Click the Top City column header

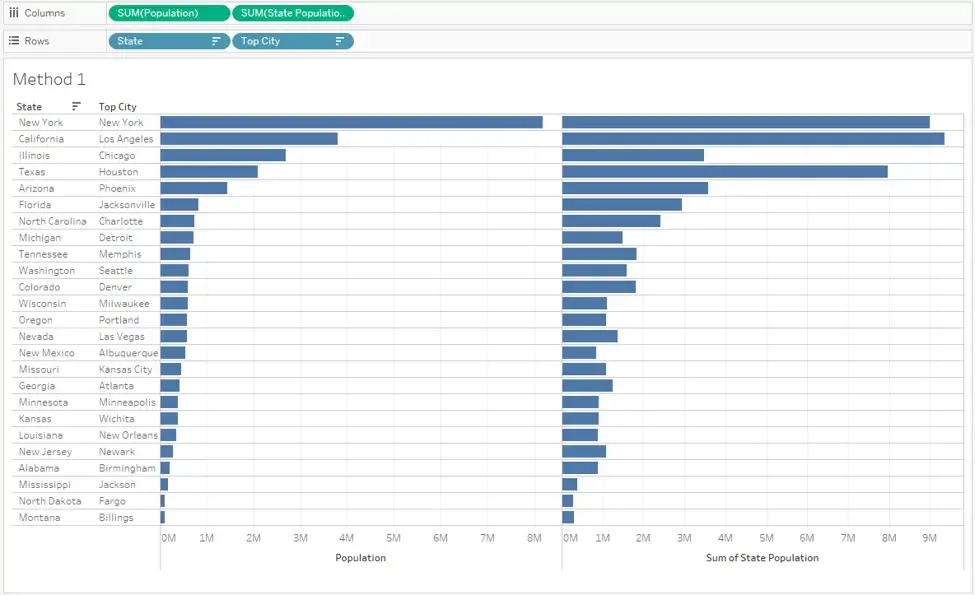(118, 107)
